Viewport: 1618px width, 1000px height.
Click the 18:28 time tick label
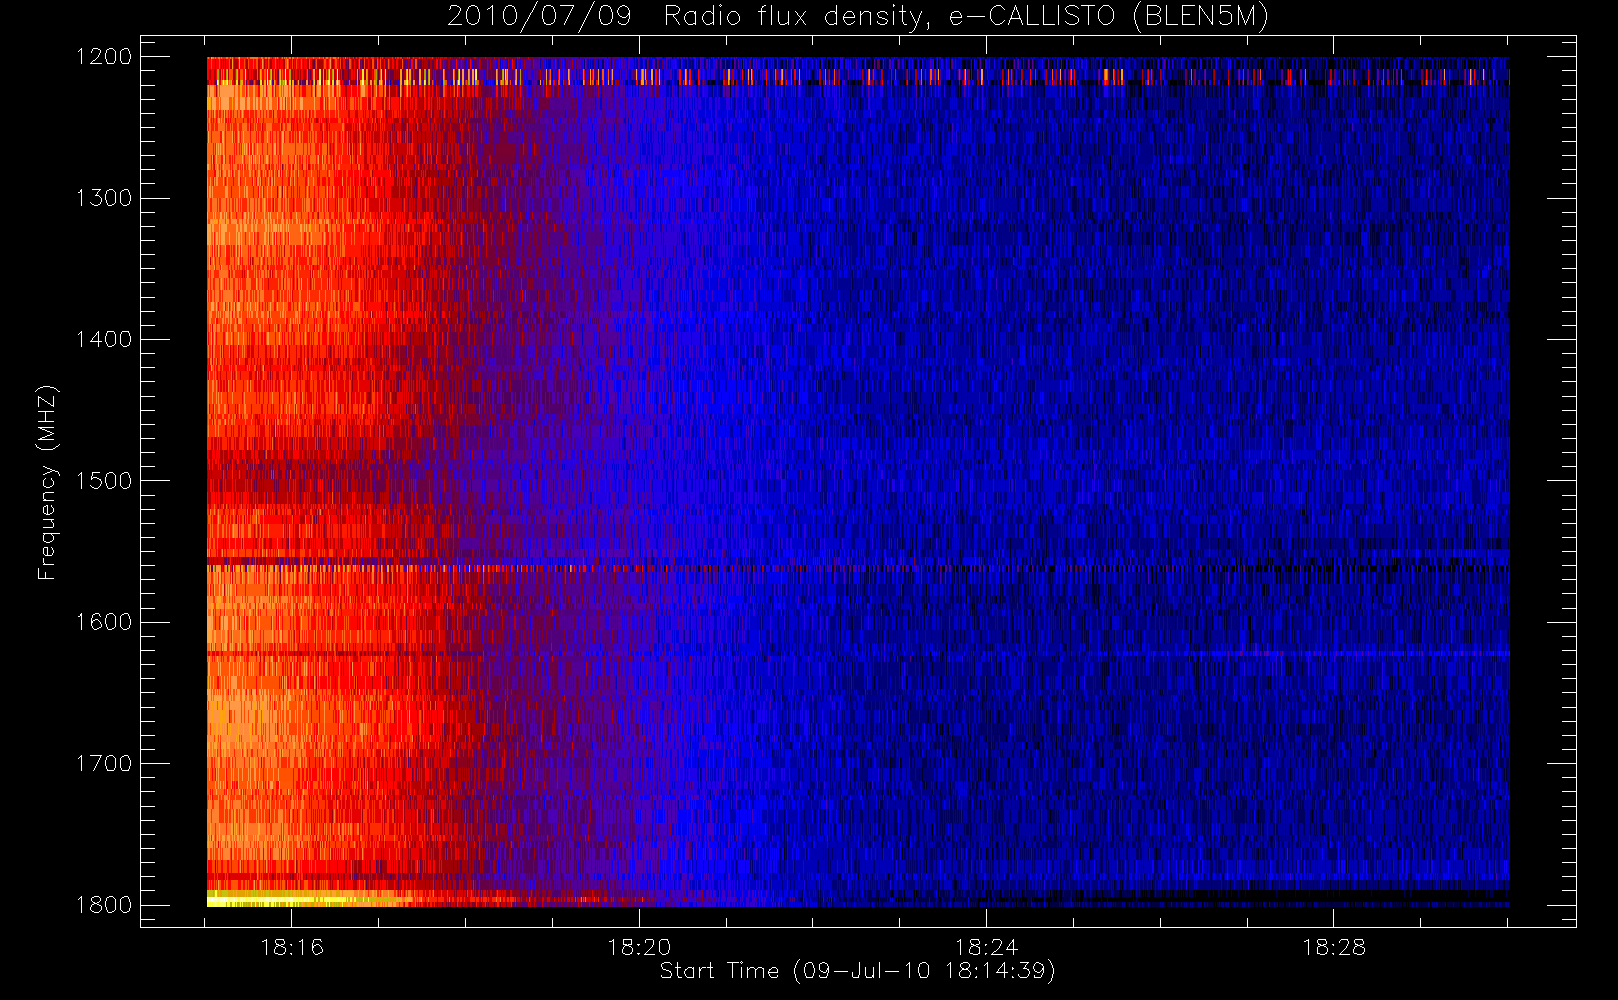pos(1333,947)
